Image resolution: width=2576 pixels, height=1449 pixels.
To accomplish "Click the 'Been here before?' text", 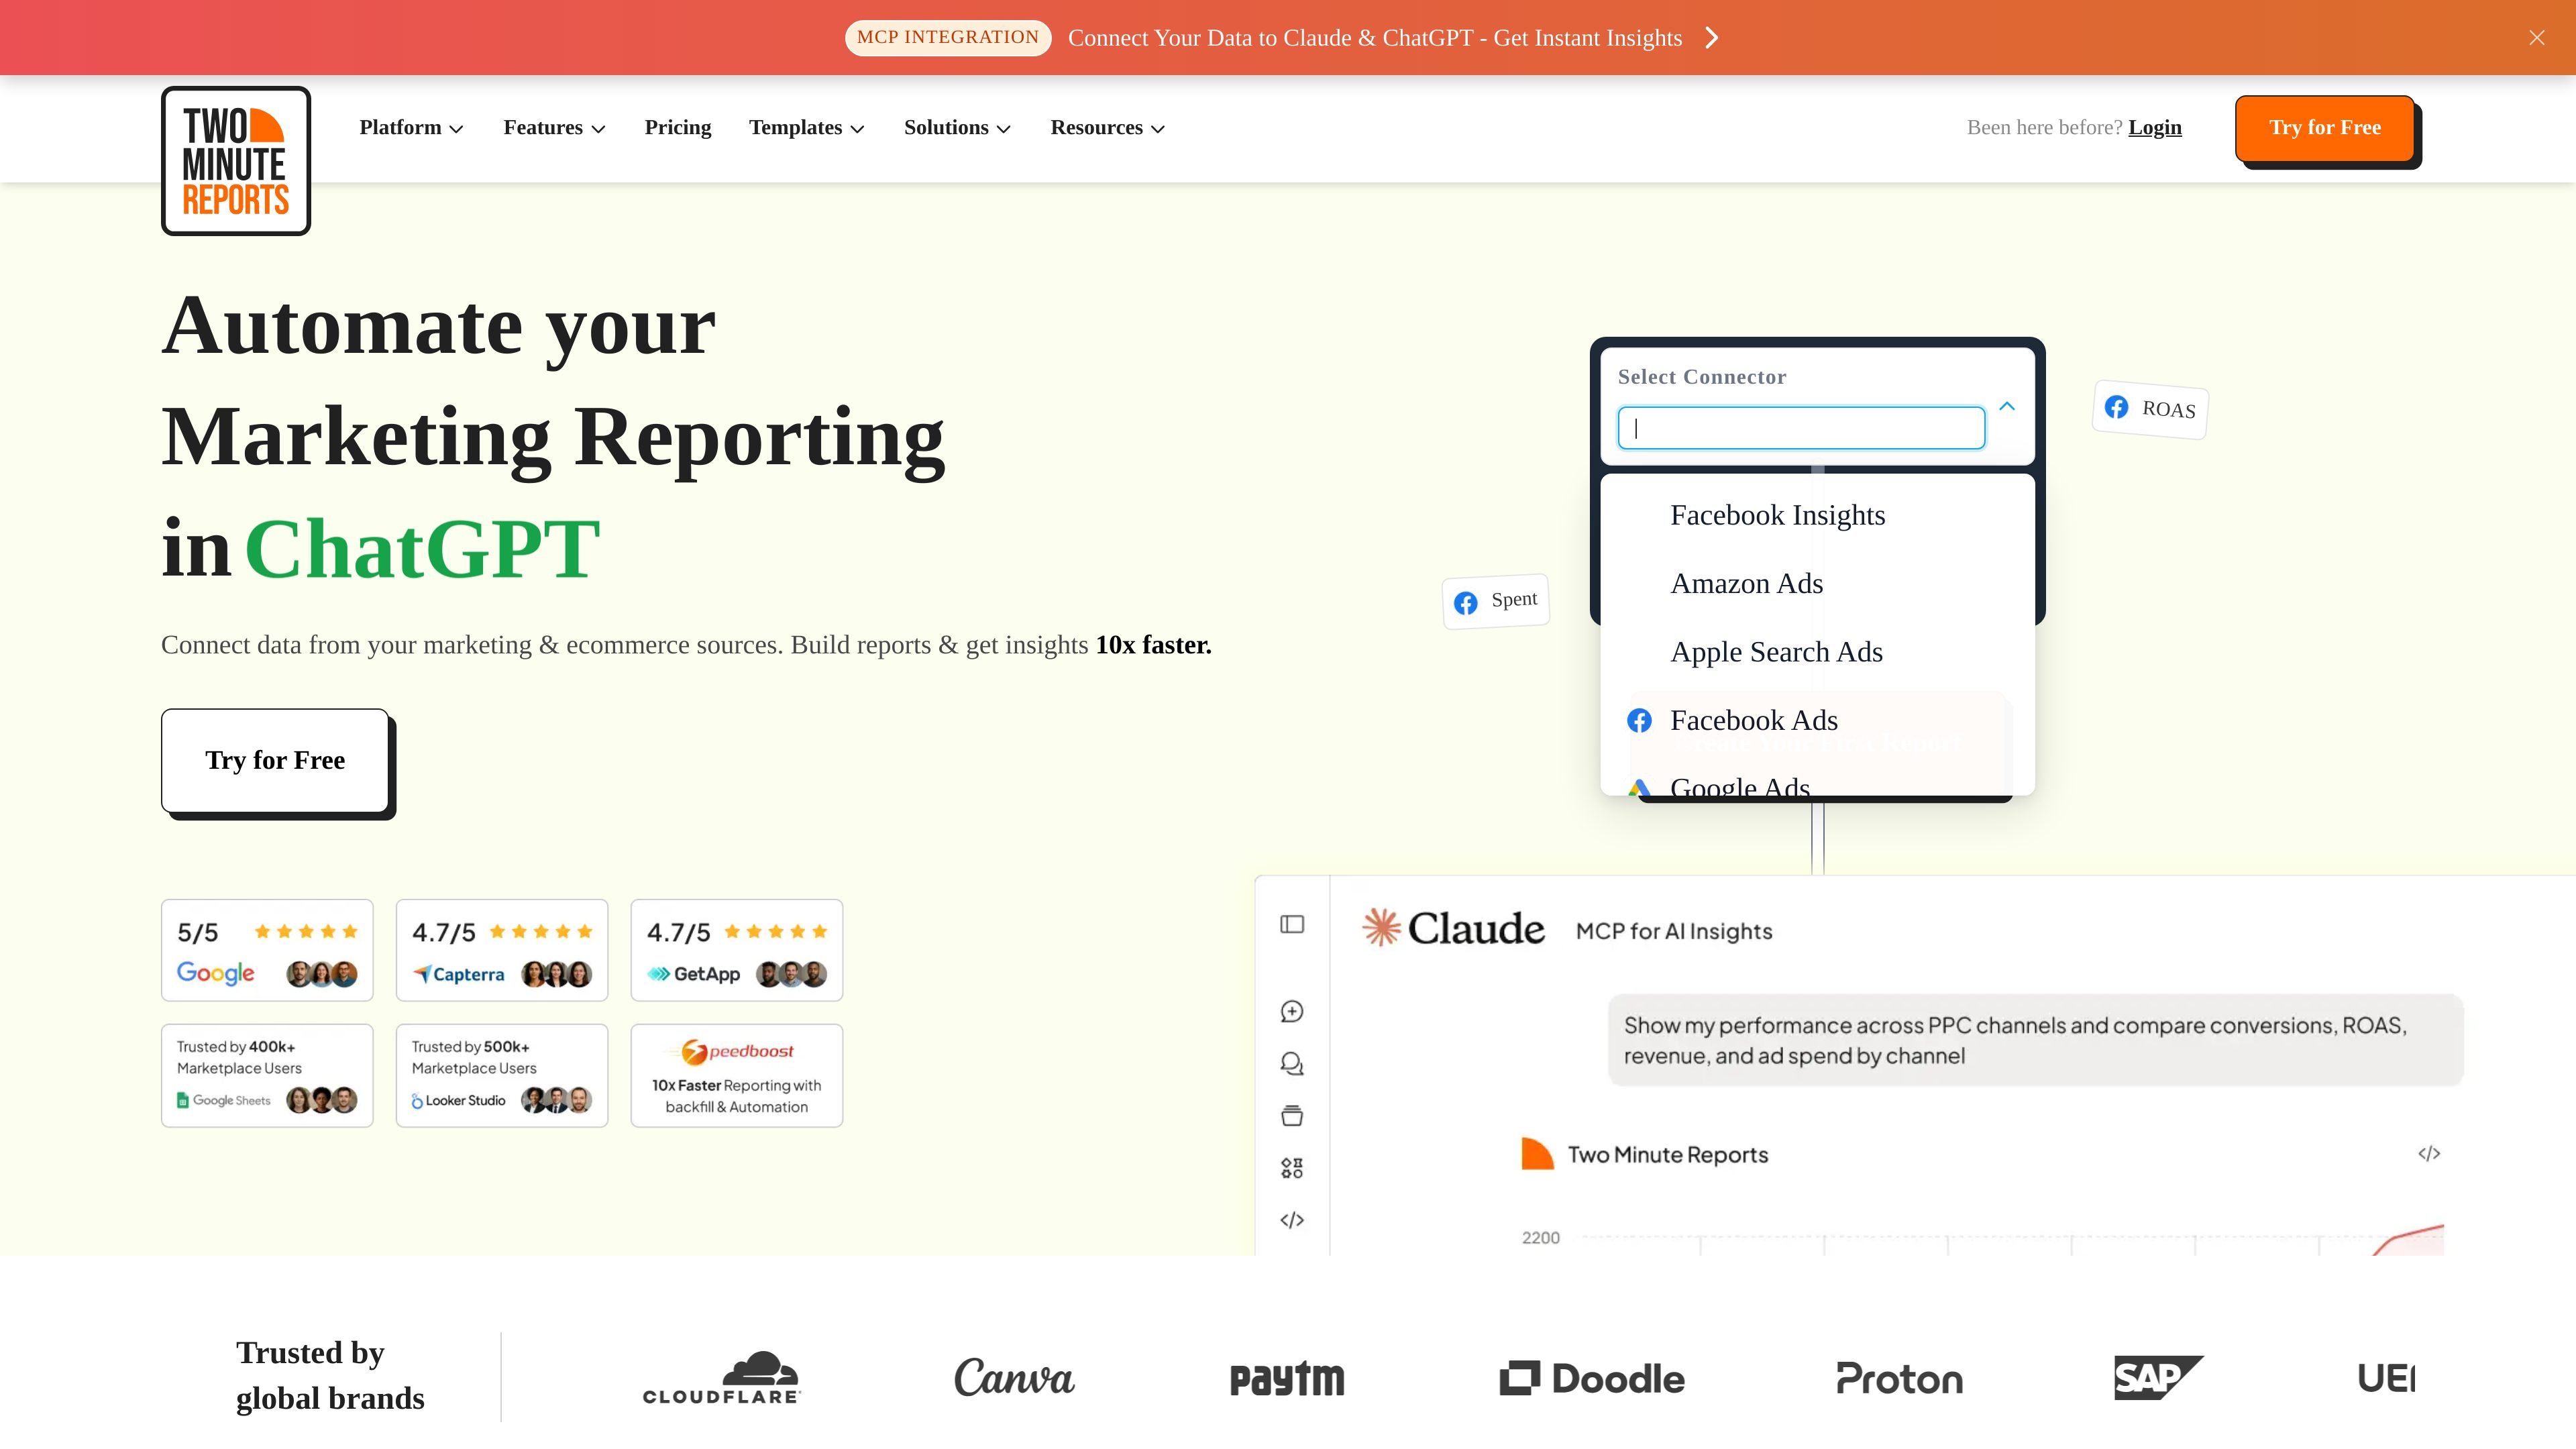I will tap(2044, 128).
